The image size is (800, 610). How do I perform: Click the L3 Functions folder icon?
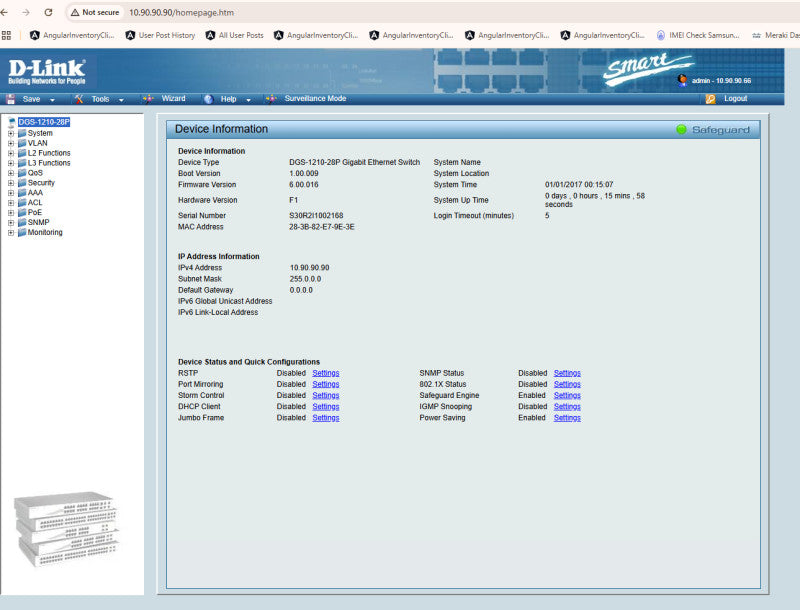click(22, 163)
